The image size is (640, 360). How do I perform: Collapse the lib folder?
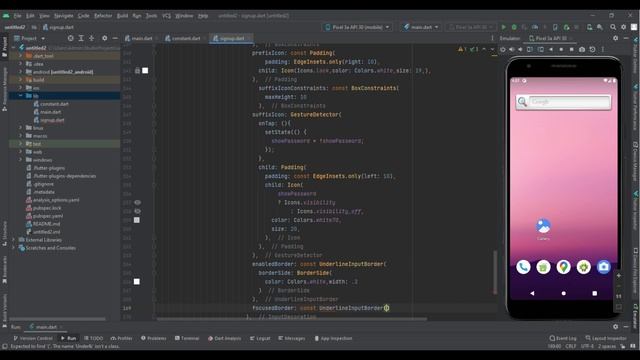20,96
